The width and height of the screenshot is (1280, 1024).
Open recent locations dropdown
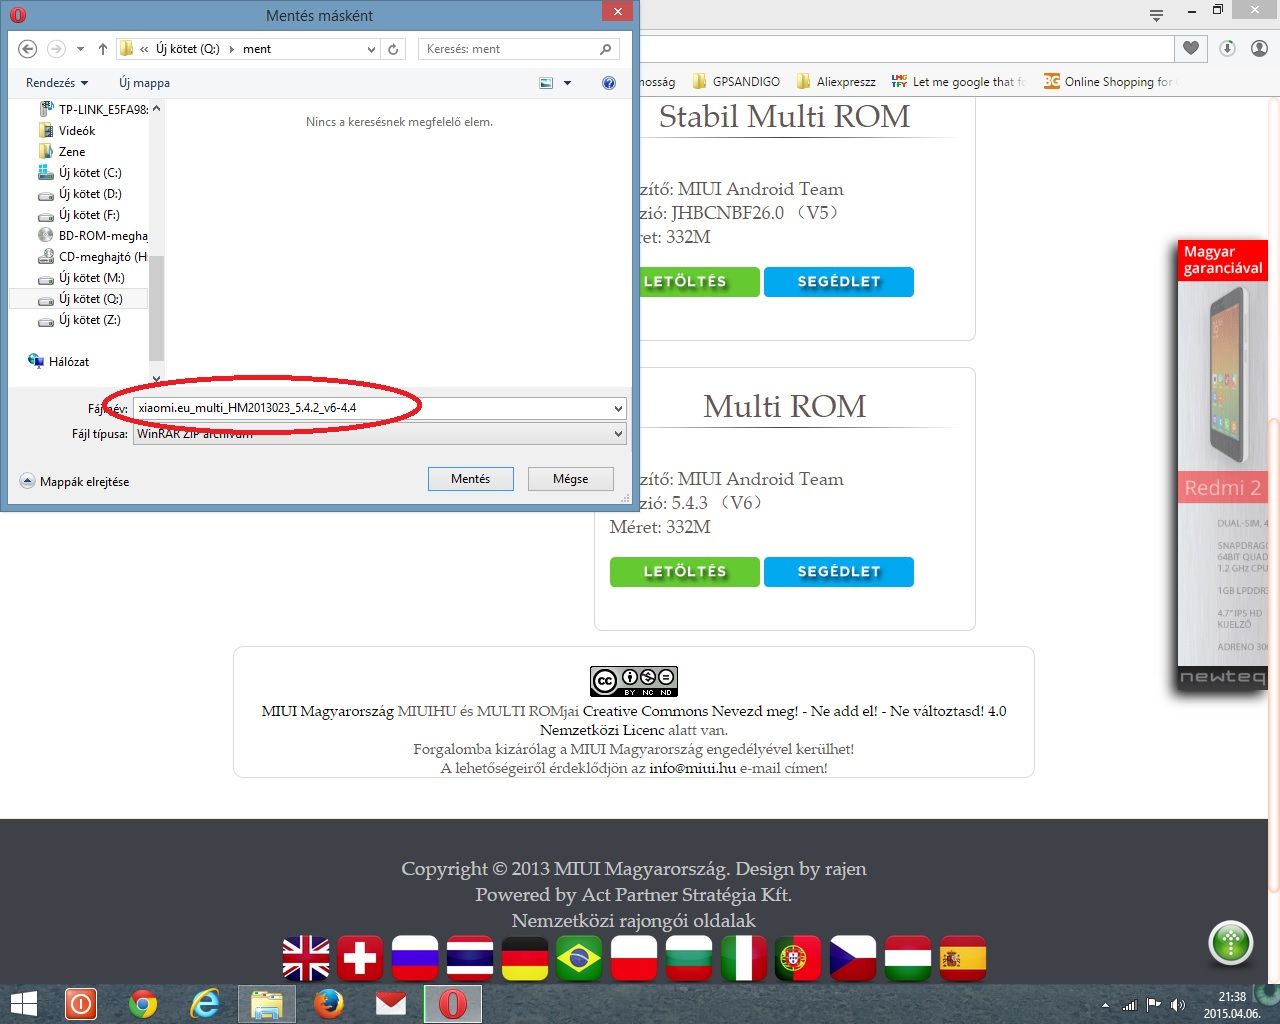(x=80, y=49)
